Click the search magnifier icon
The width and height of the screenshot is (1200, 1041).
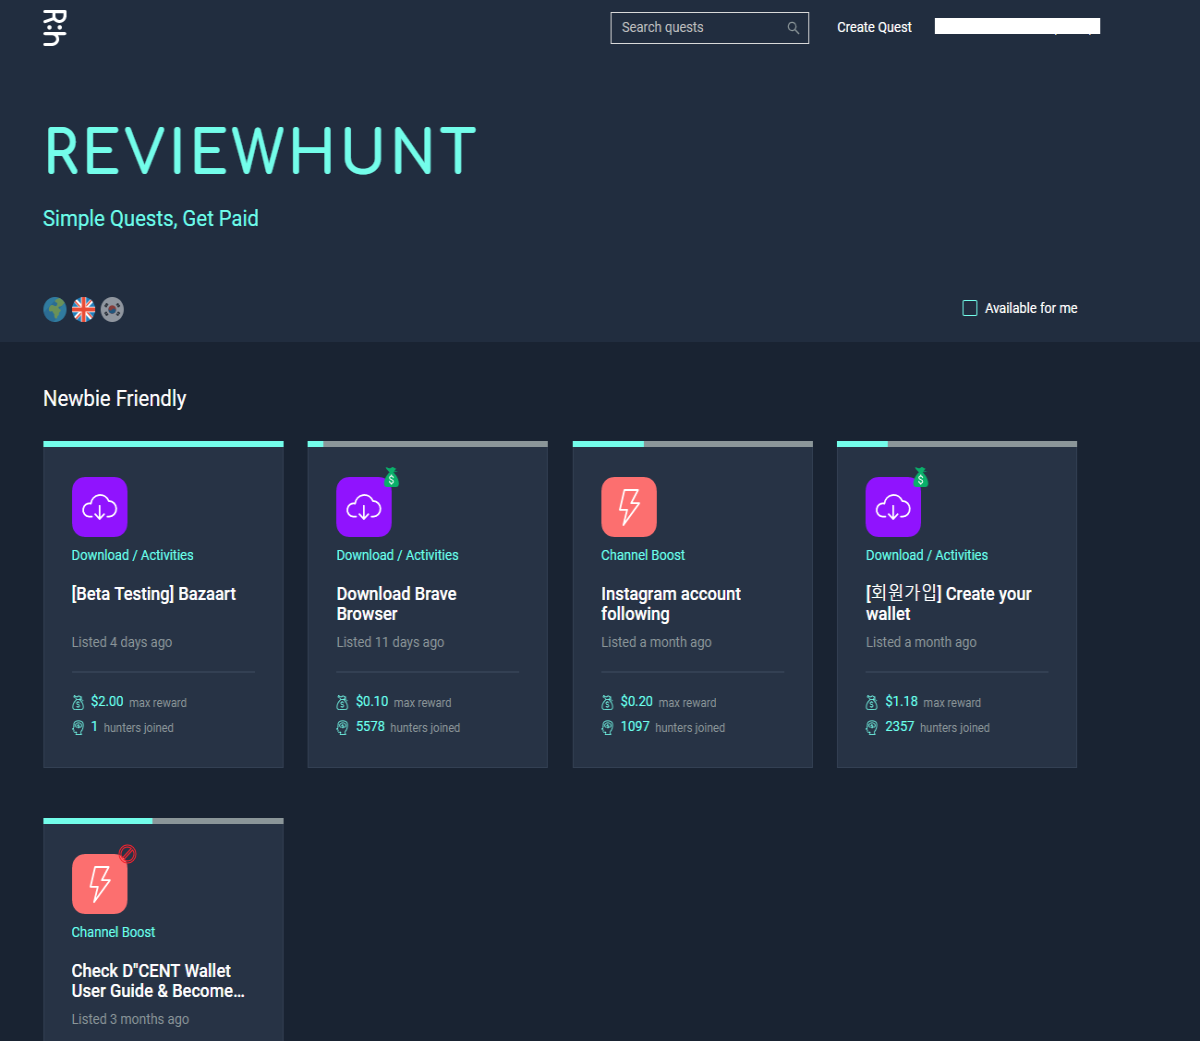coord(793,28)
